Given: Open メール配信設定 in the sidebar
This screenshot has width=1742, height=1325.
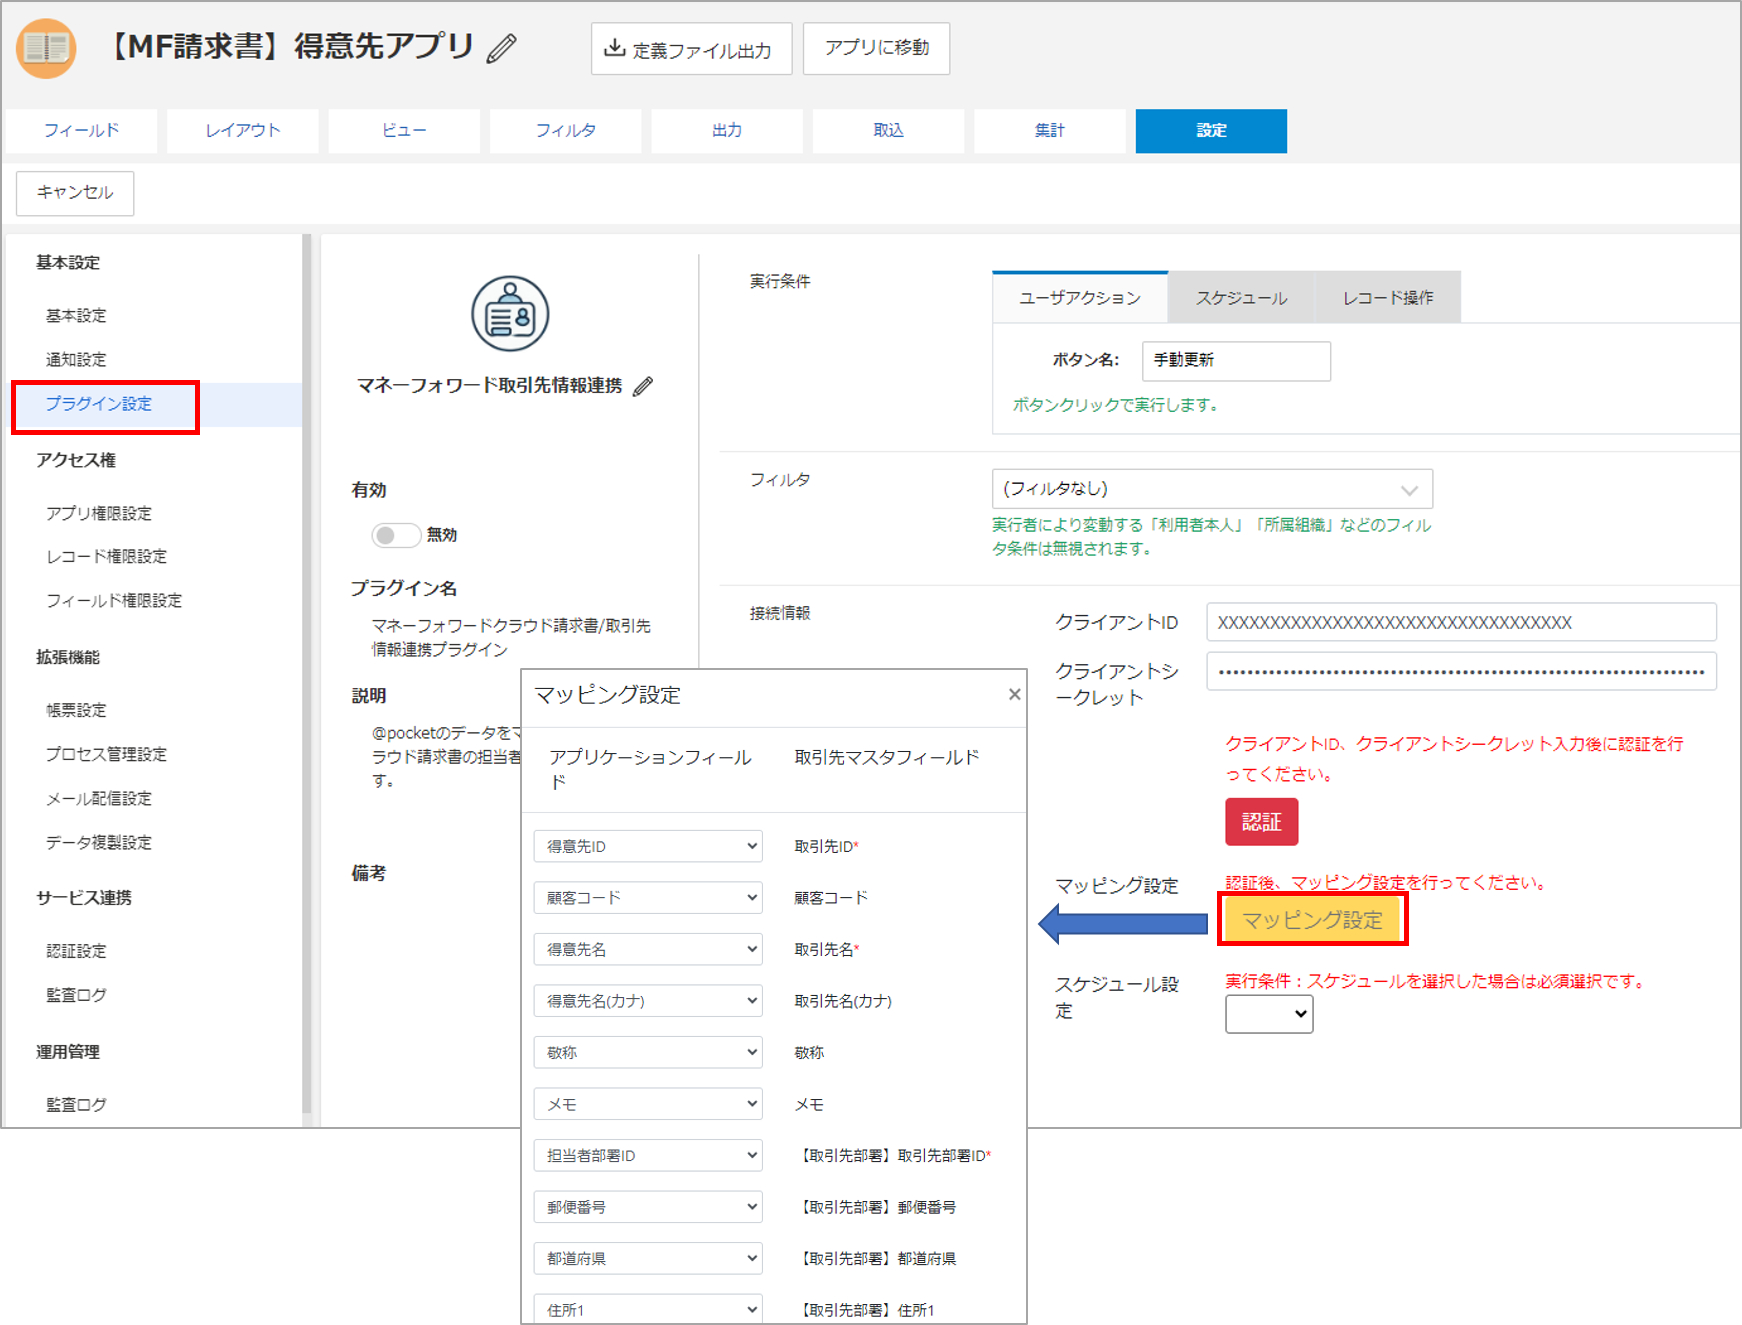Looking at the screenshot, I should click(99, 798).
